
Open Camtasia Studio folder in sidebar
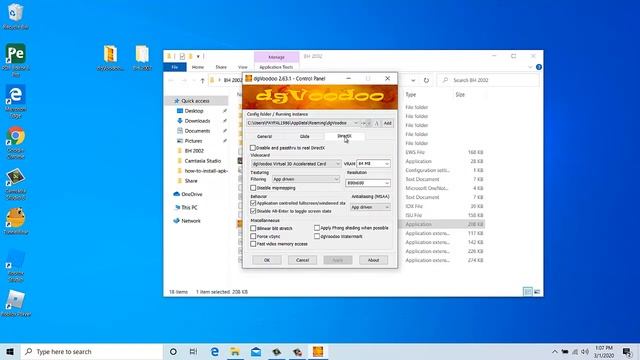click(202, 161)
